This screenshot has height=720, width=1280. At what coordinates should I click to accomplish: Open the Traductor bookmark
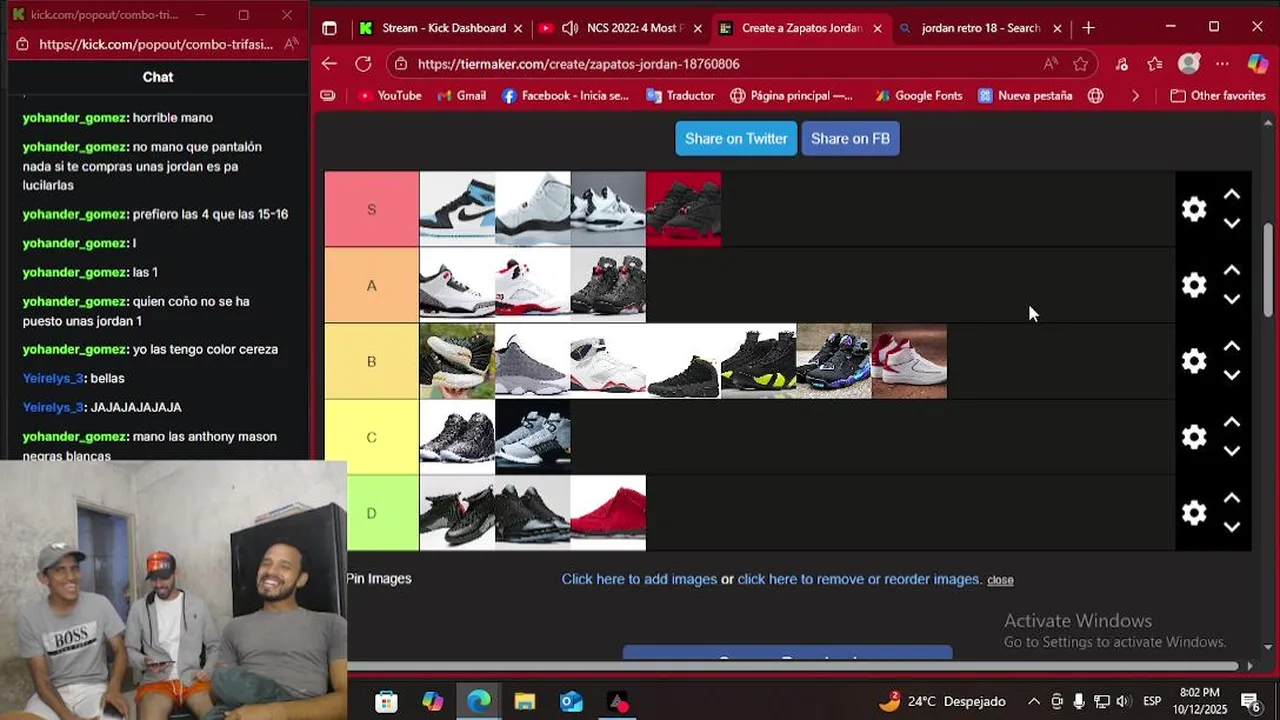[x=680, y=96]
